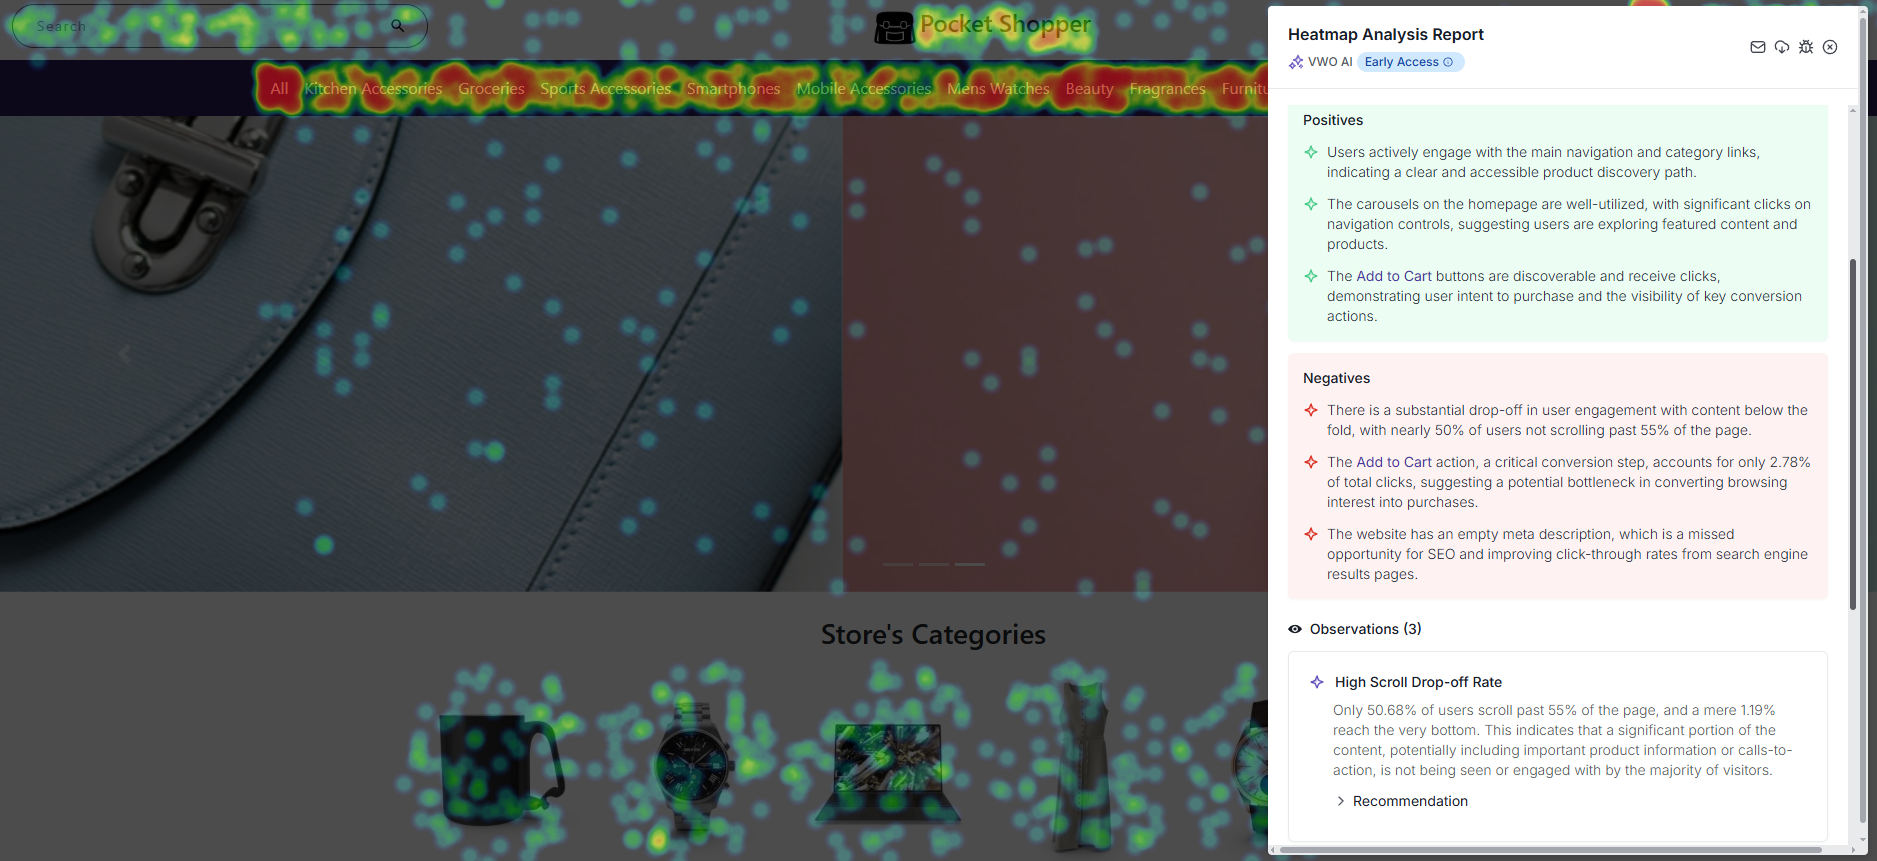Click sparkle icon beside High Scroll Drop-off Rate
Screen dimensions: 1877x861
click(1317, 682)
